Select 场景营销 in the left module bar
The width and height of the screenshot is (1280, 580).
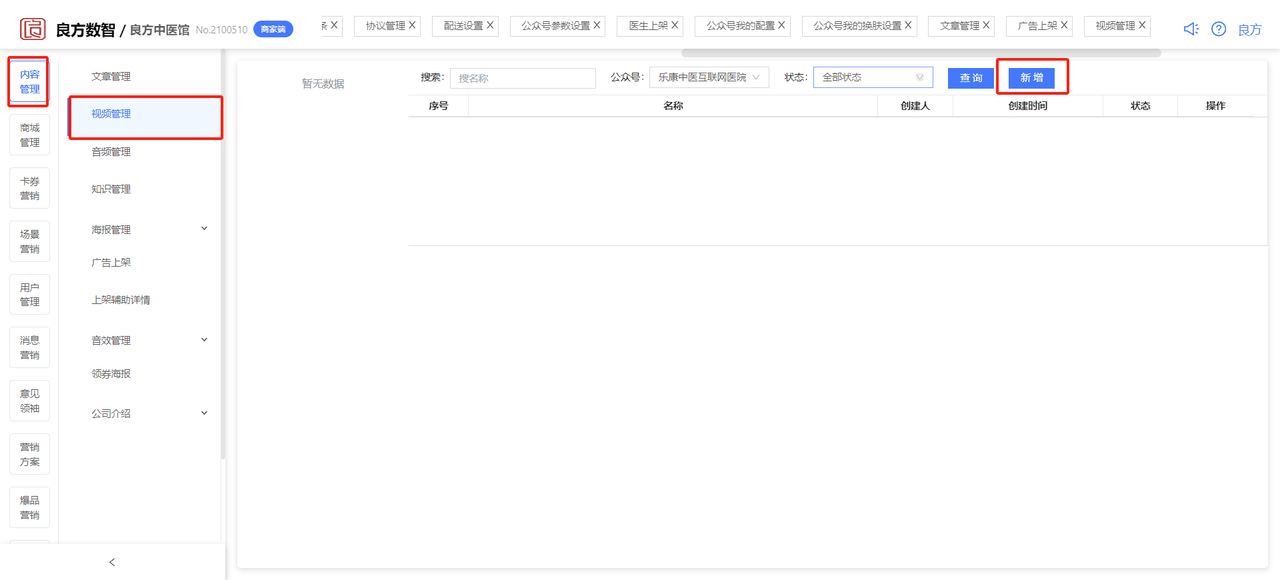30,241
